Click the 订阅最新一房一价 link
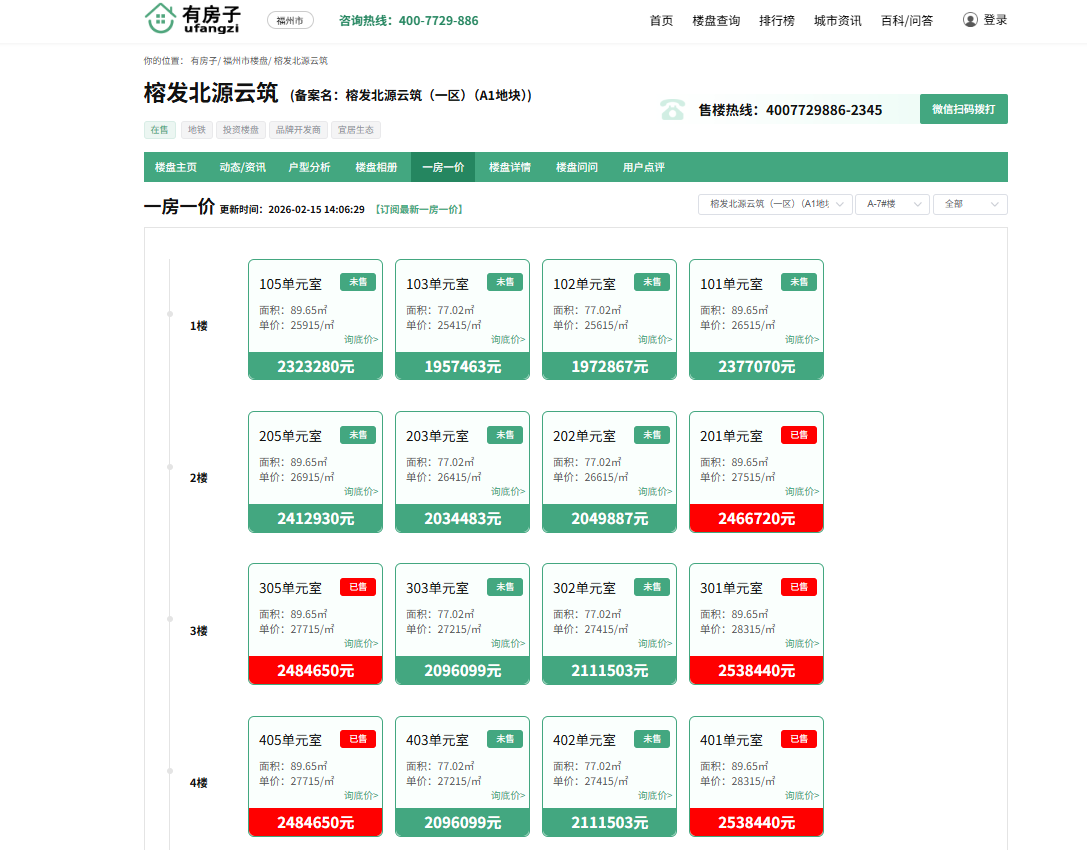The image size is (1087, 850). [x=418, y=210]
